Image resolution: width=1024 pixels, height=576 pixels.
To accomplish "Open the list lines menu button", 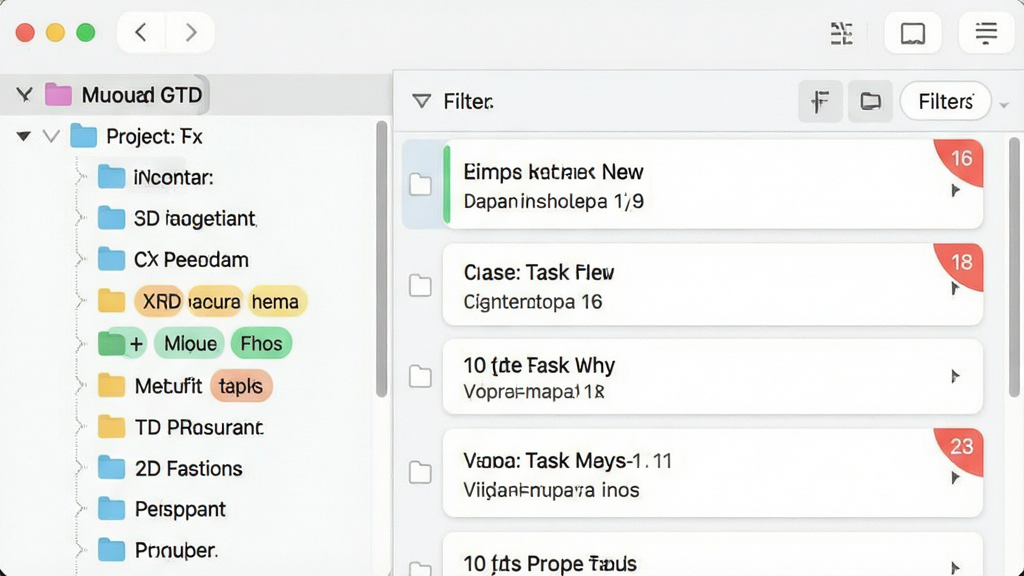I will tap(986, 33).
